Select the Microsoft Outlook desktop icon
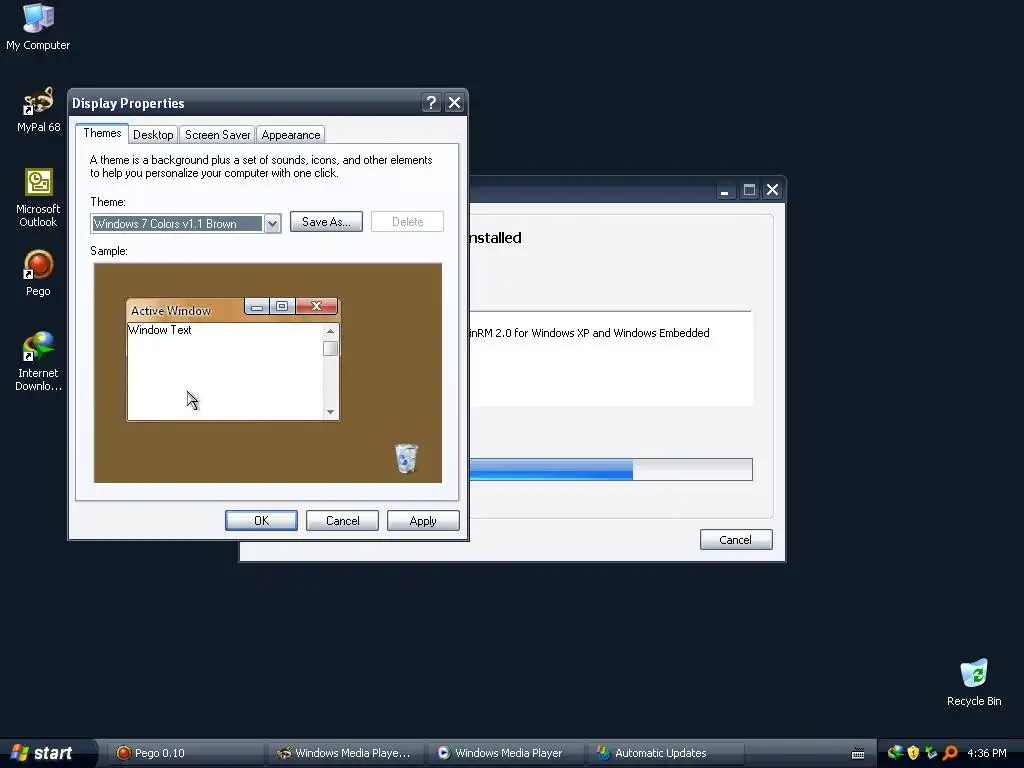The height and width of the screenshot is (768, 1024). (x=38, y=197)
